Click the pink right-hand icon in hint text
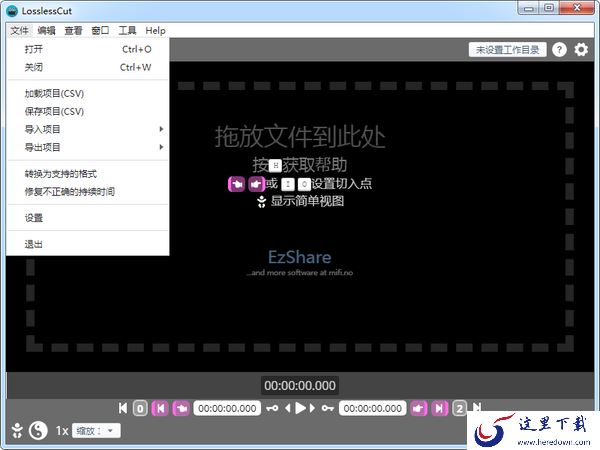Screen dimensions: 600x450 pyautogui.click(x=256, y=184)
